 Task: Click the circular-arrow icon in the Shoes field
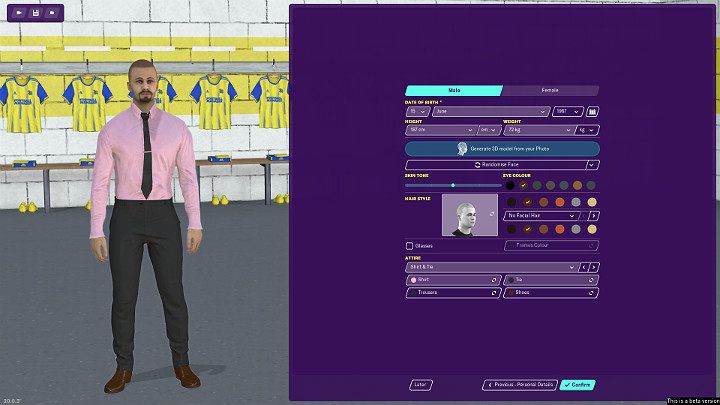pyautogui.click(x=591, y=292)
